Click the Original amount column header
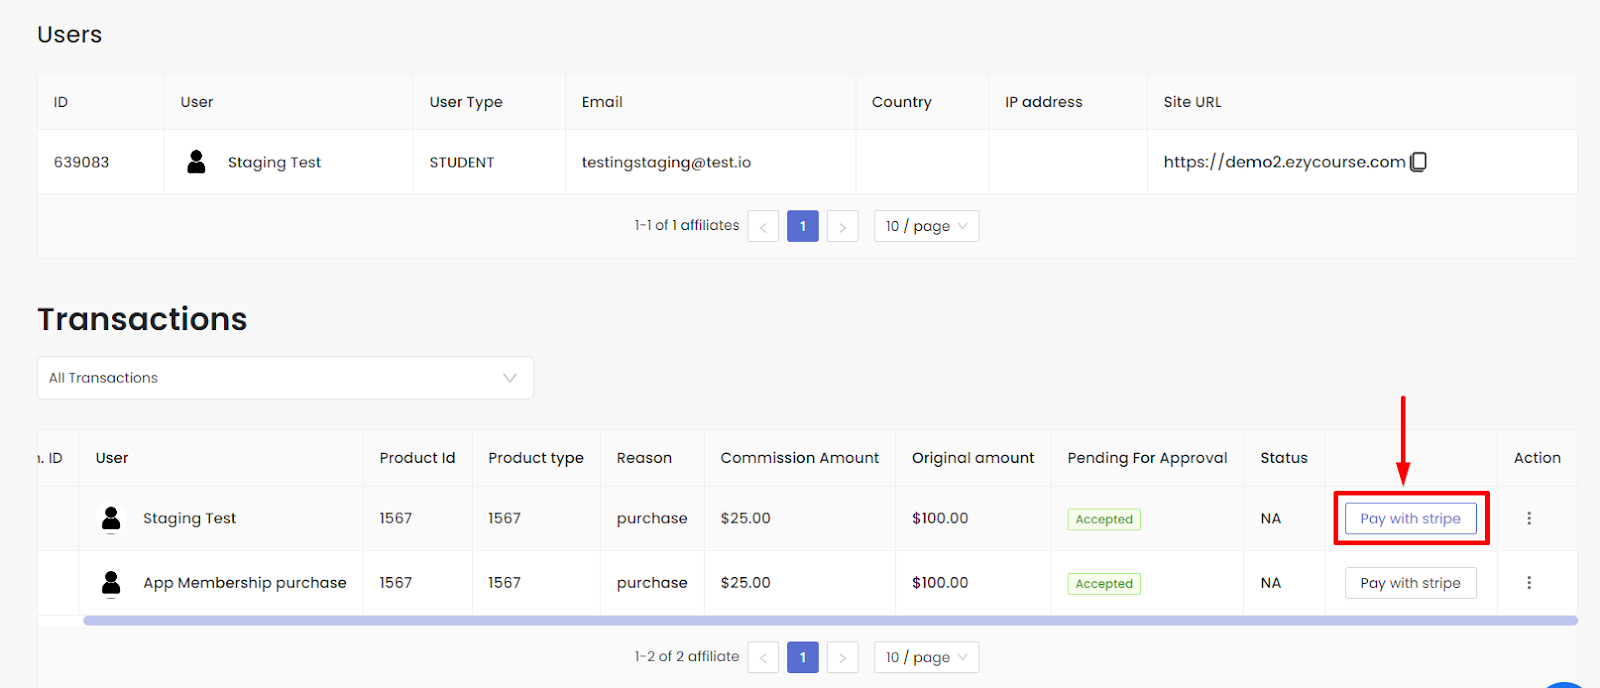The height and width of the screenshot is (688, 1600). (x=973, y=458)
